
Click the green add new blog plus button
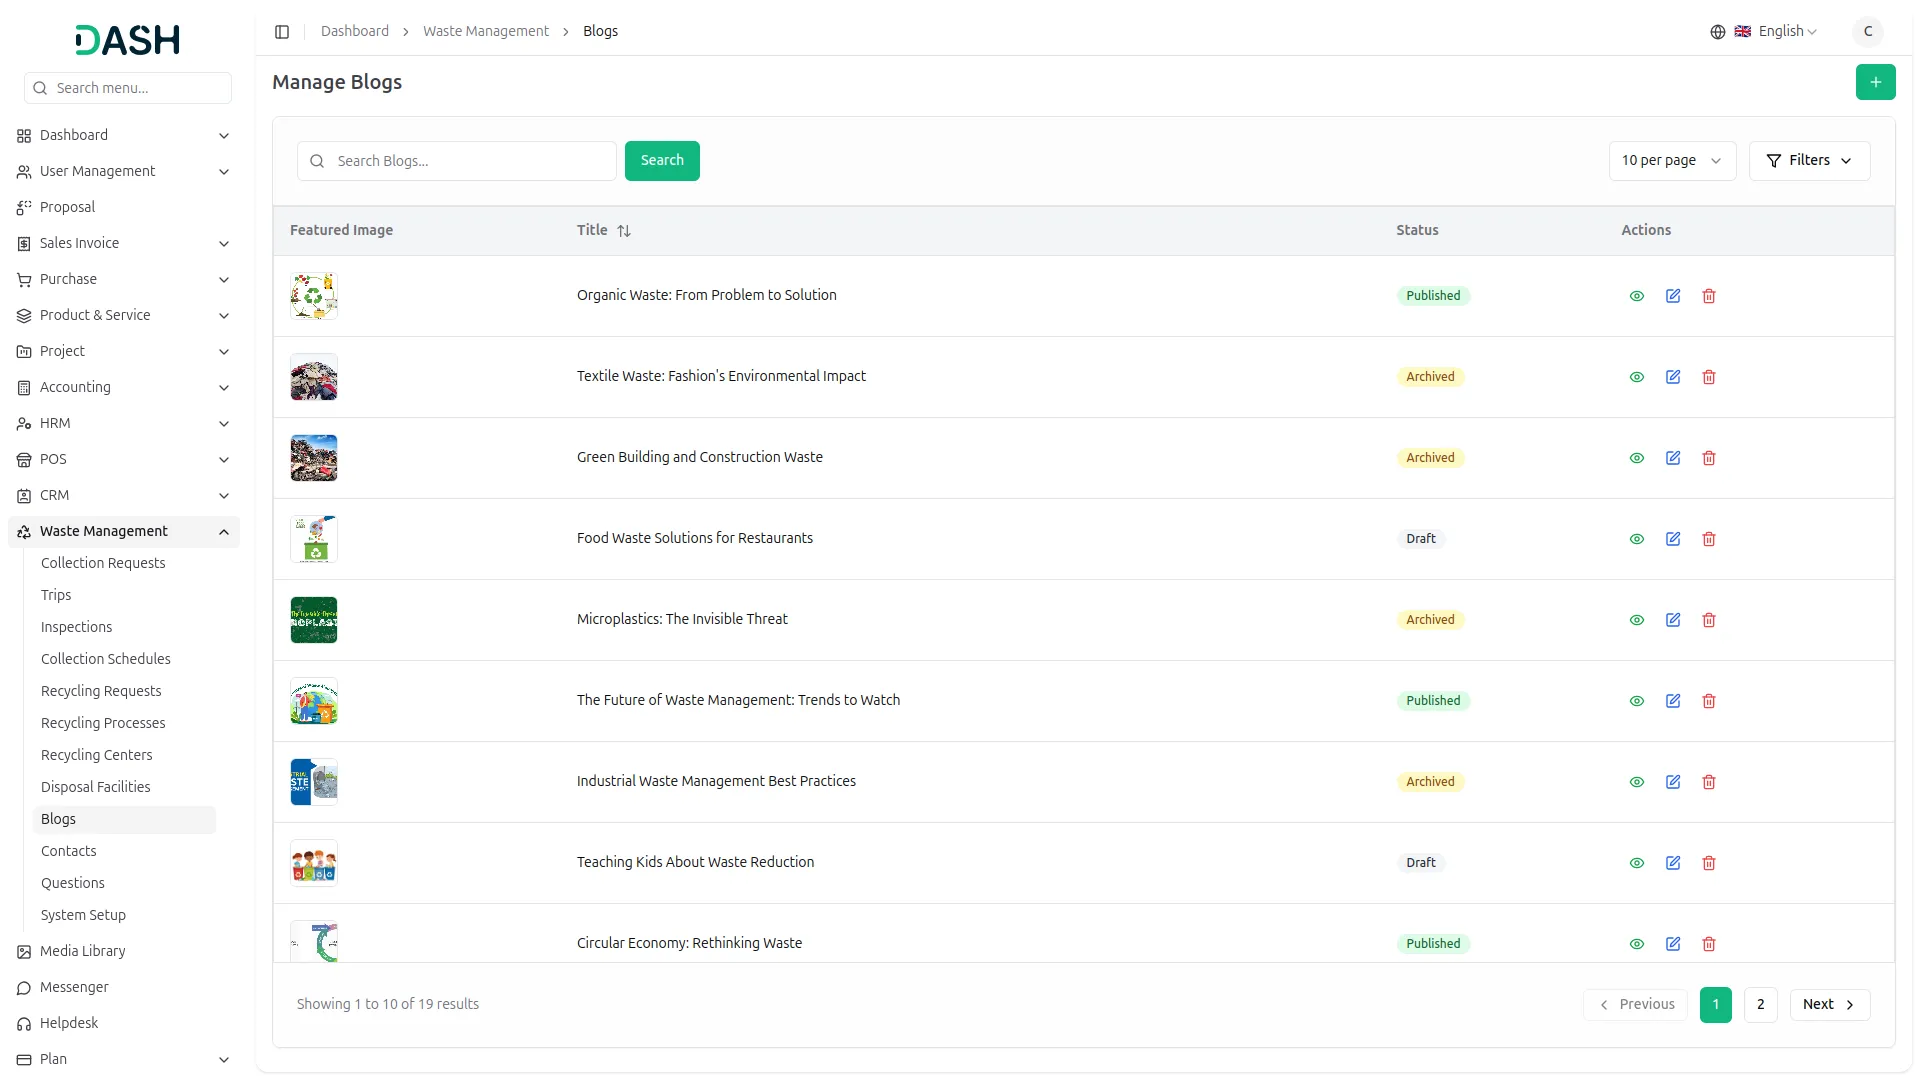point(1875,82)
